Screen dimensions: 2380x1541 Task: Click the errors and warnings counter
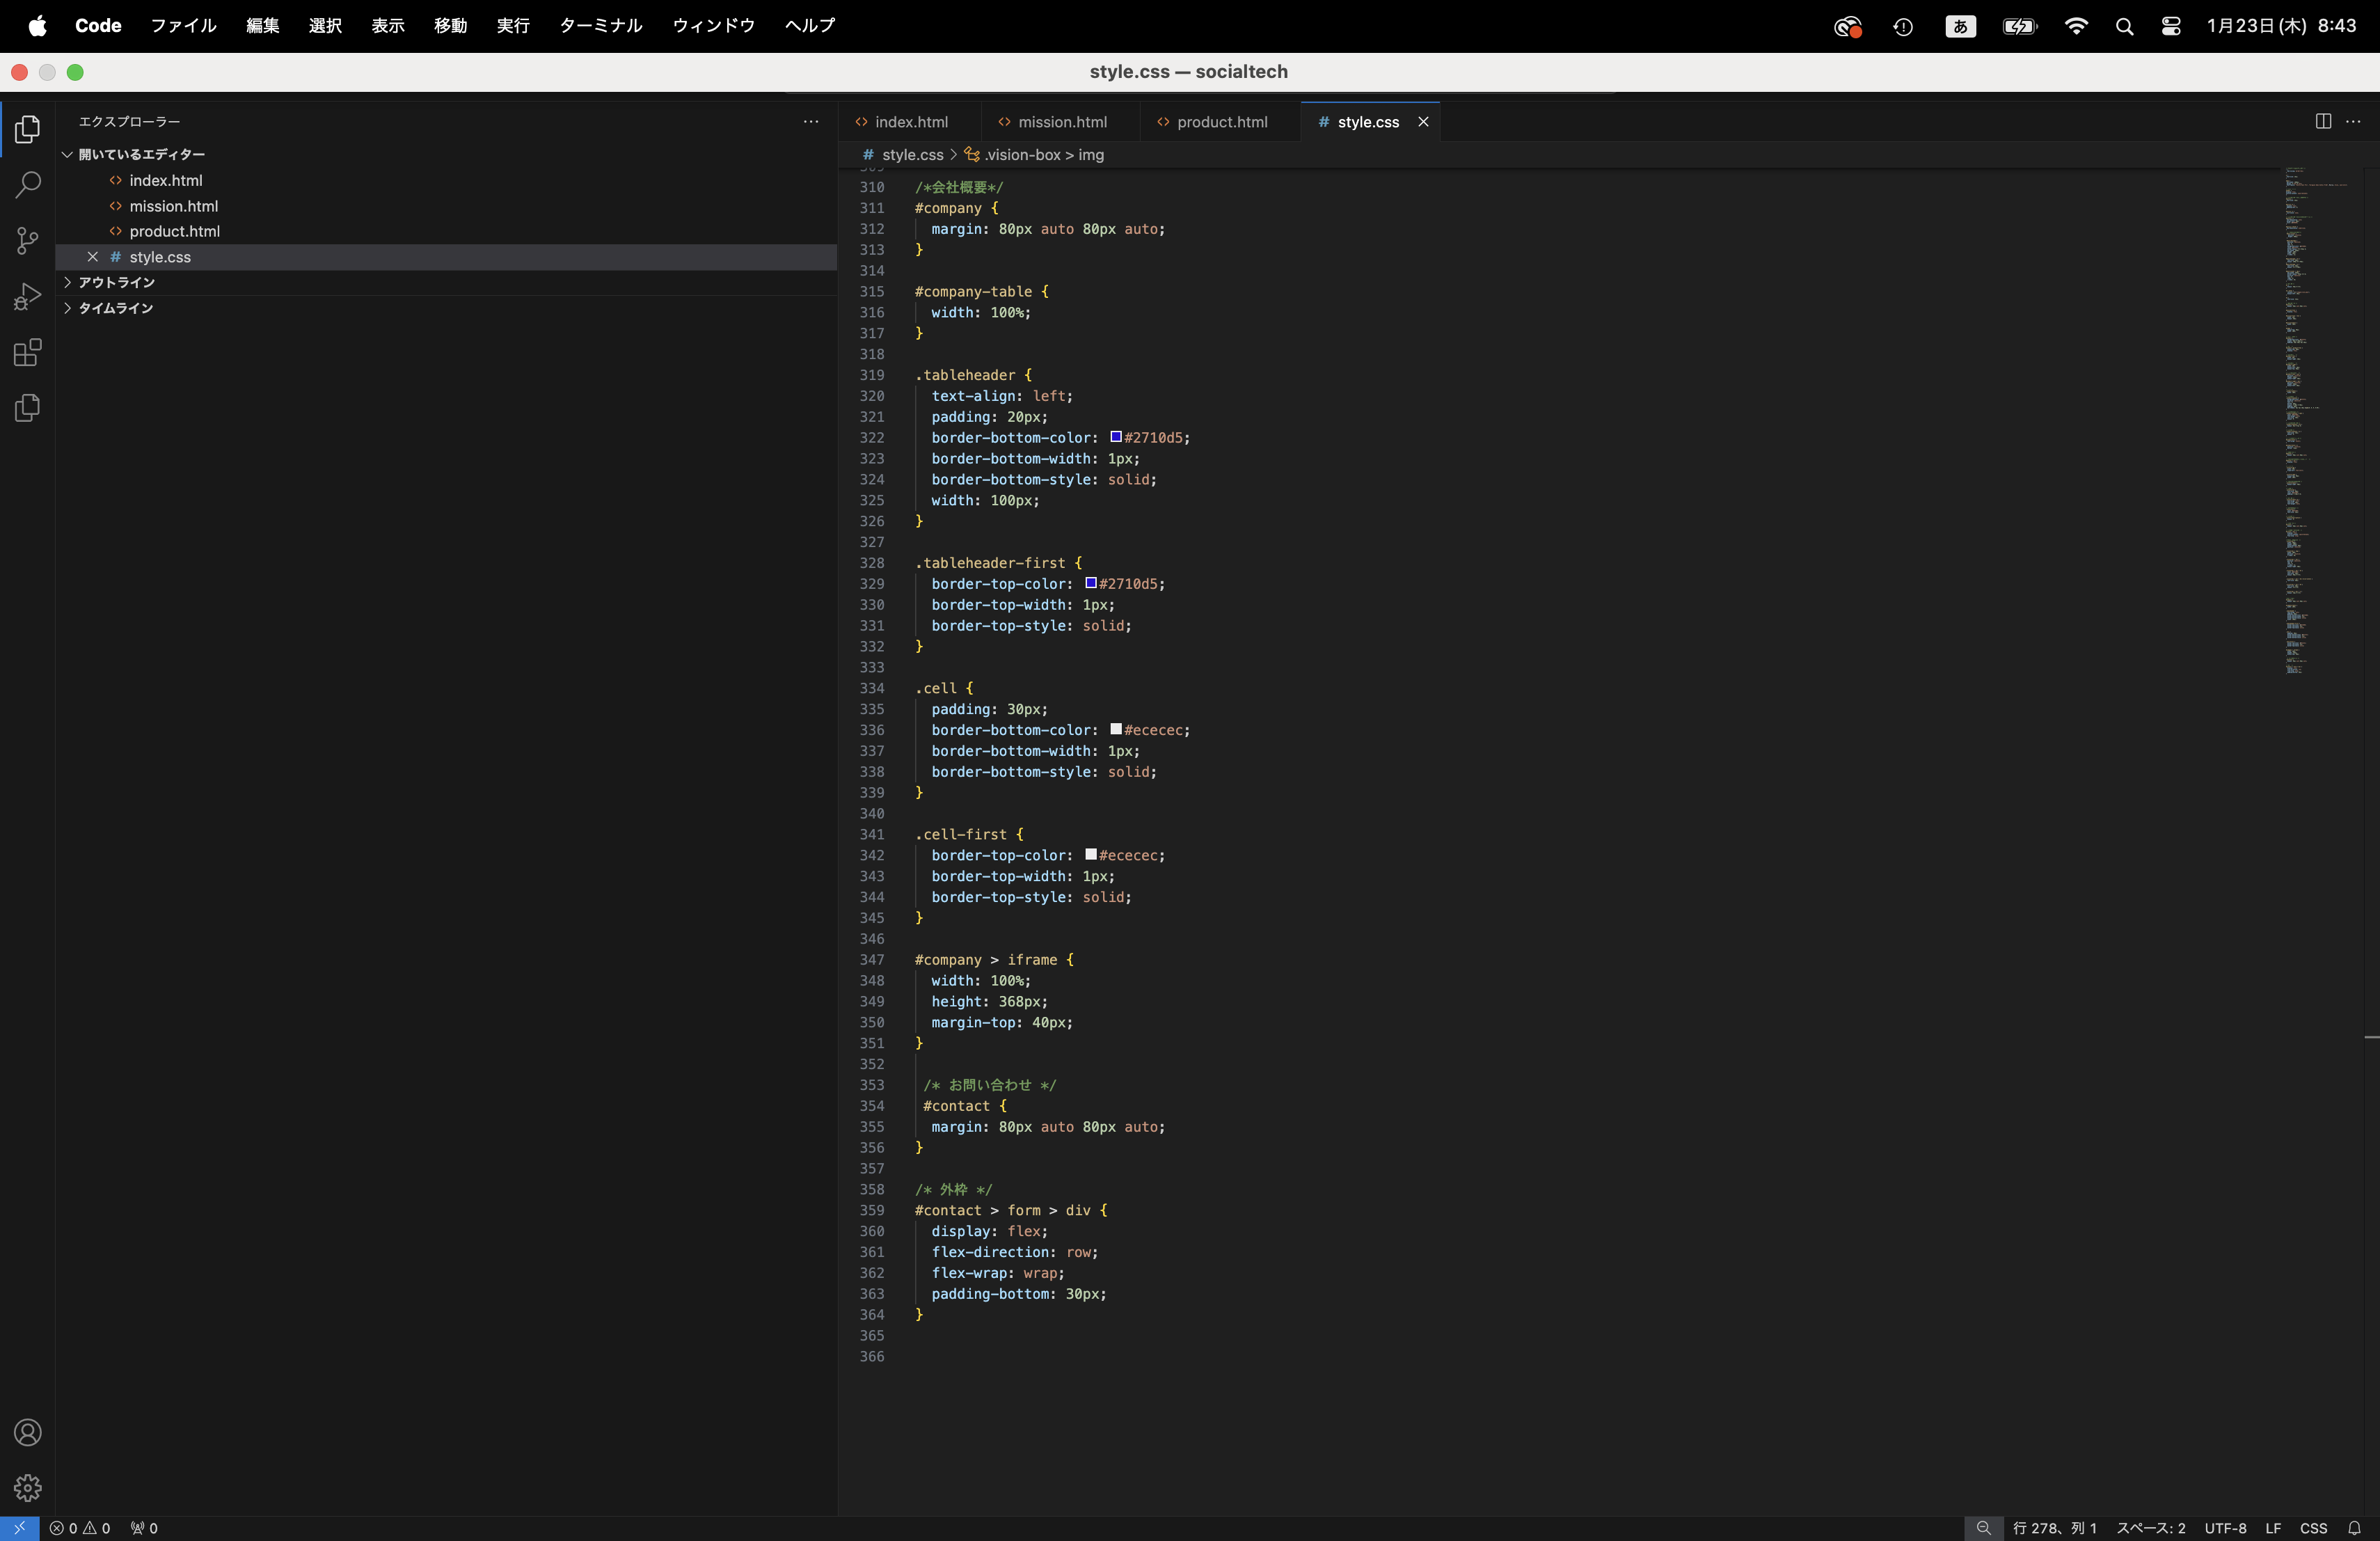tap(80, 1528)
